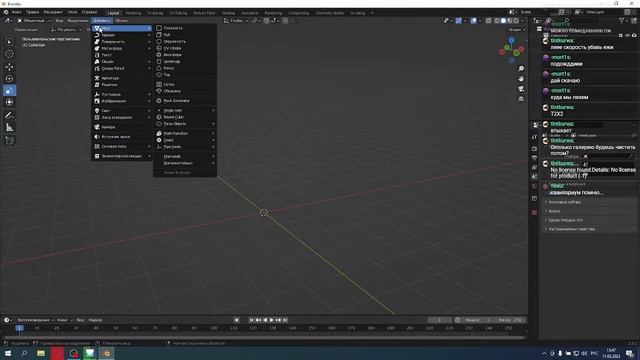Expand the Настраиваемые свойства panel
Image resolution: width=640 pixels, height=360 pixels.
point(589,229)
